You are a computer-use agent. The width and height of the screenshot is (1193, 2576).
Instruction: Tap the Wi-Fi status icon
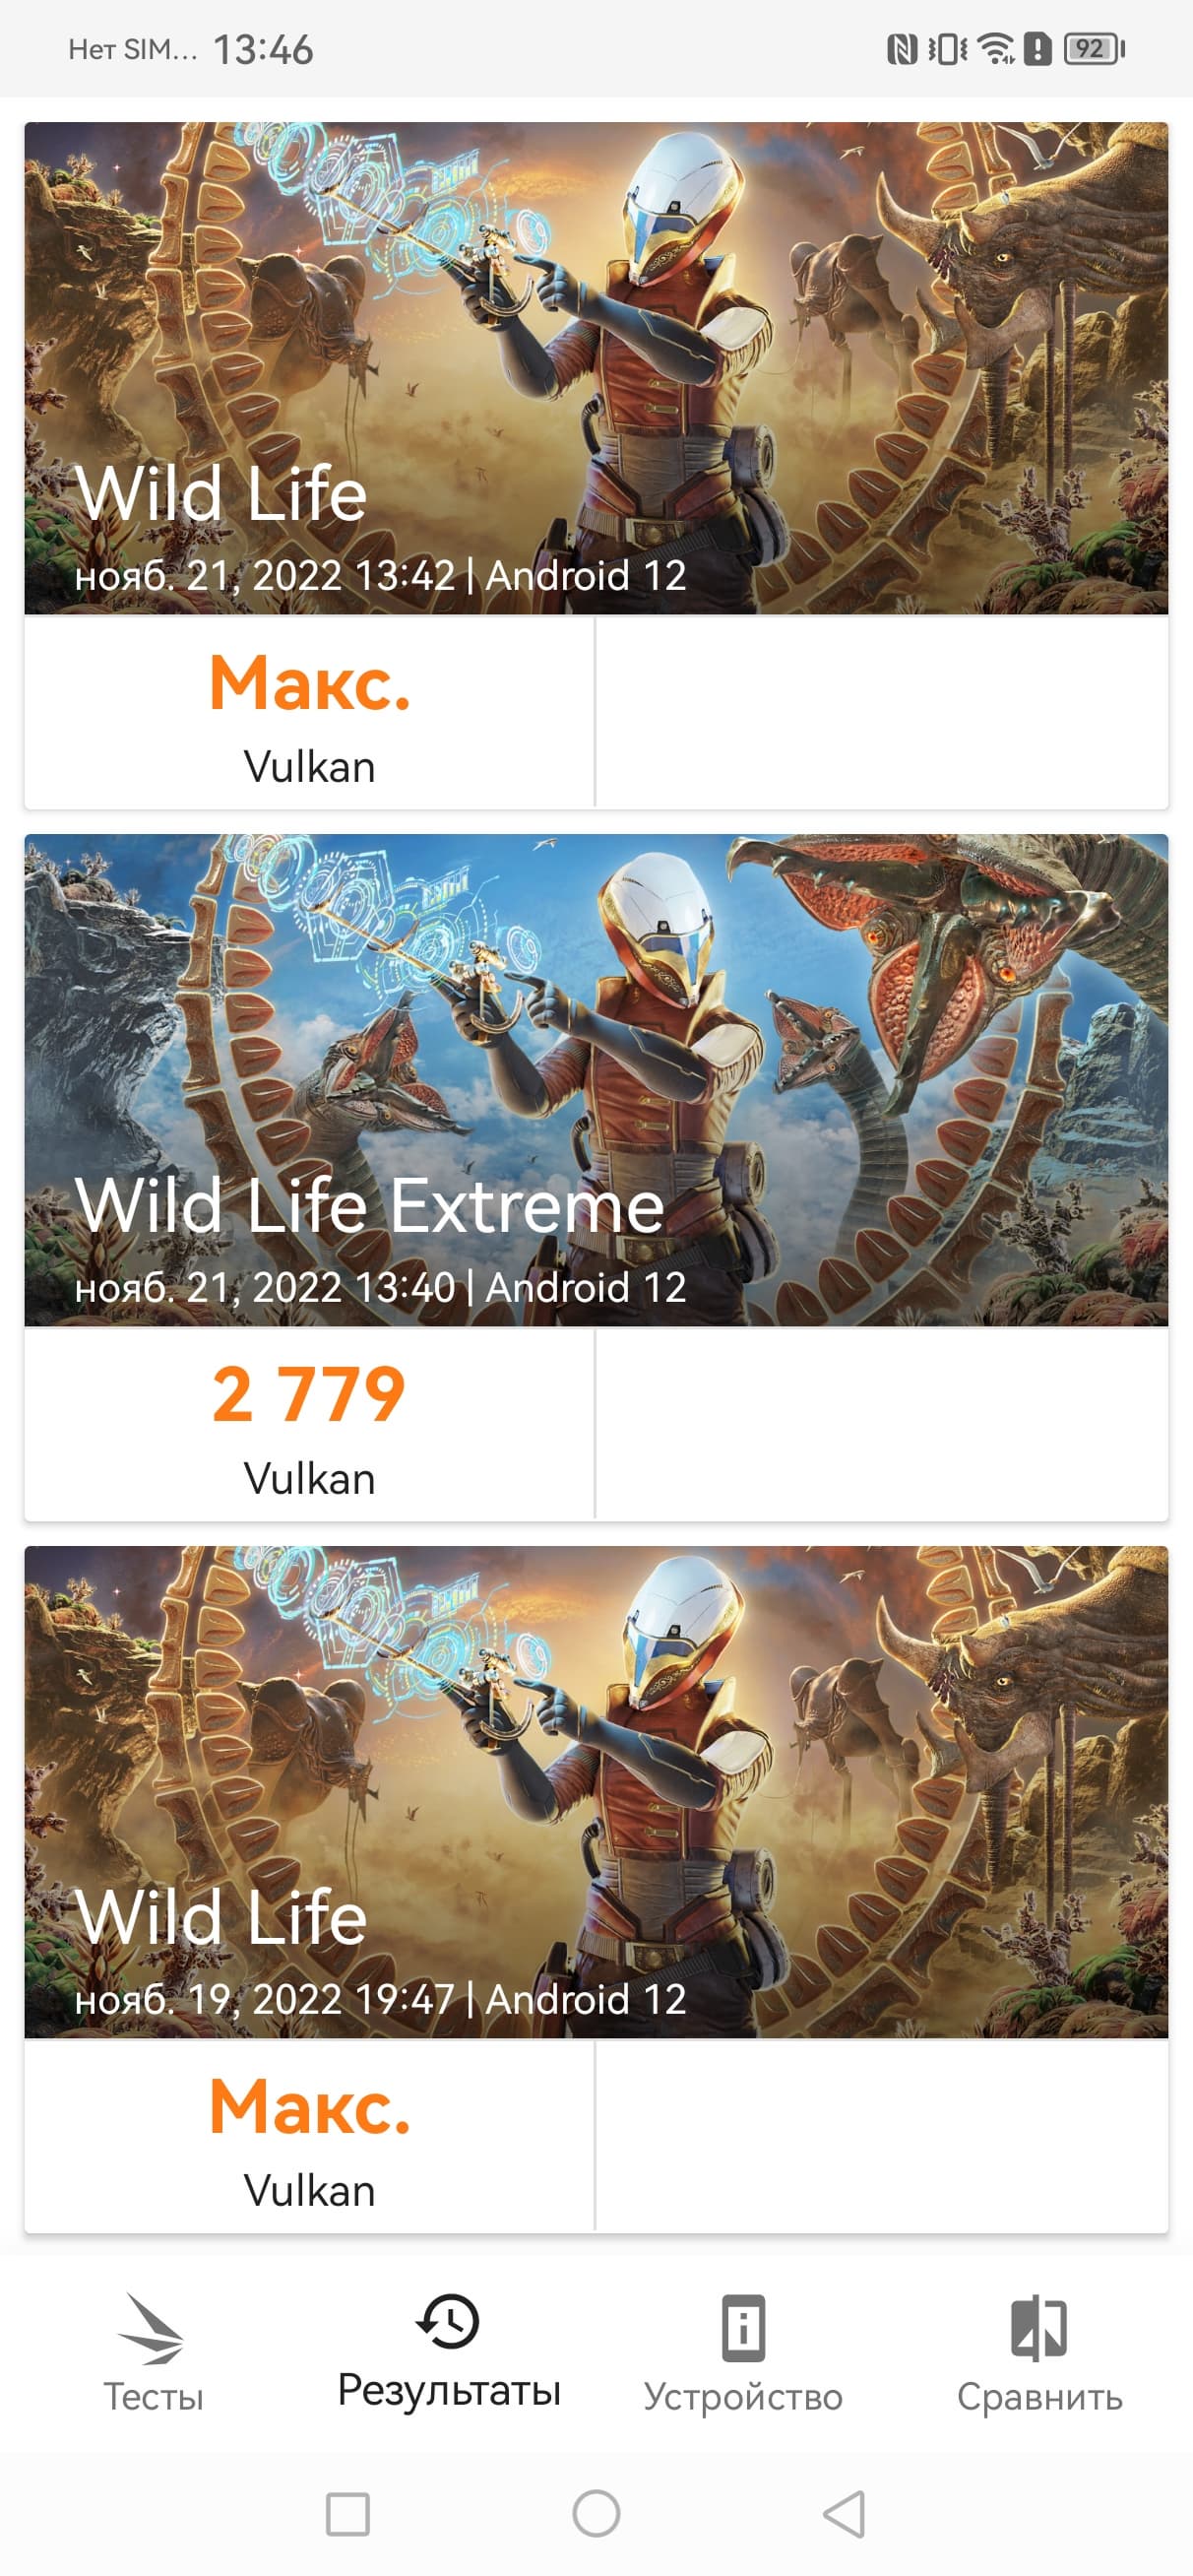(996, 49)
